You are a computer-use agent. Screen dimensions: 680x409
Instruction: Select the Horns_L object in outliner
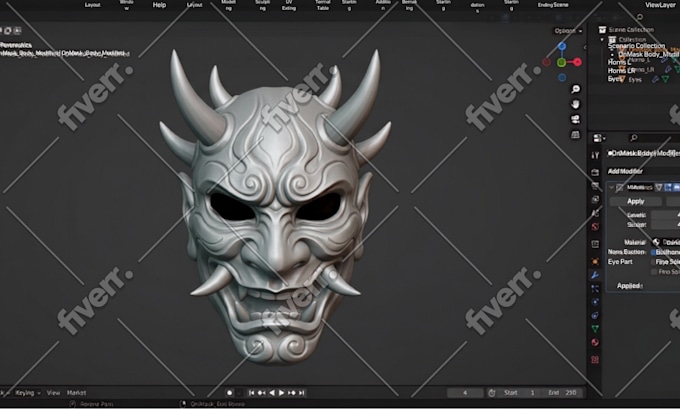pyautogui.click(x=641, y=62)
